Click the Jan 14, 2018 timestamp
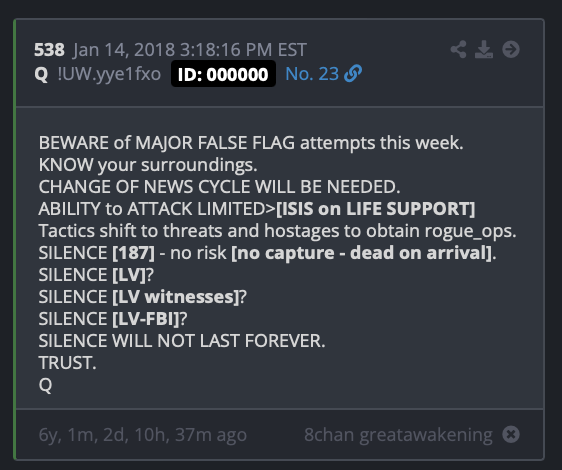This screenshot has height=470, width=562. pos(190,49)
